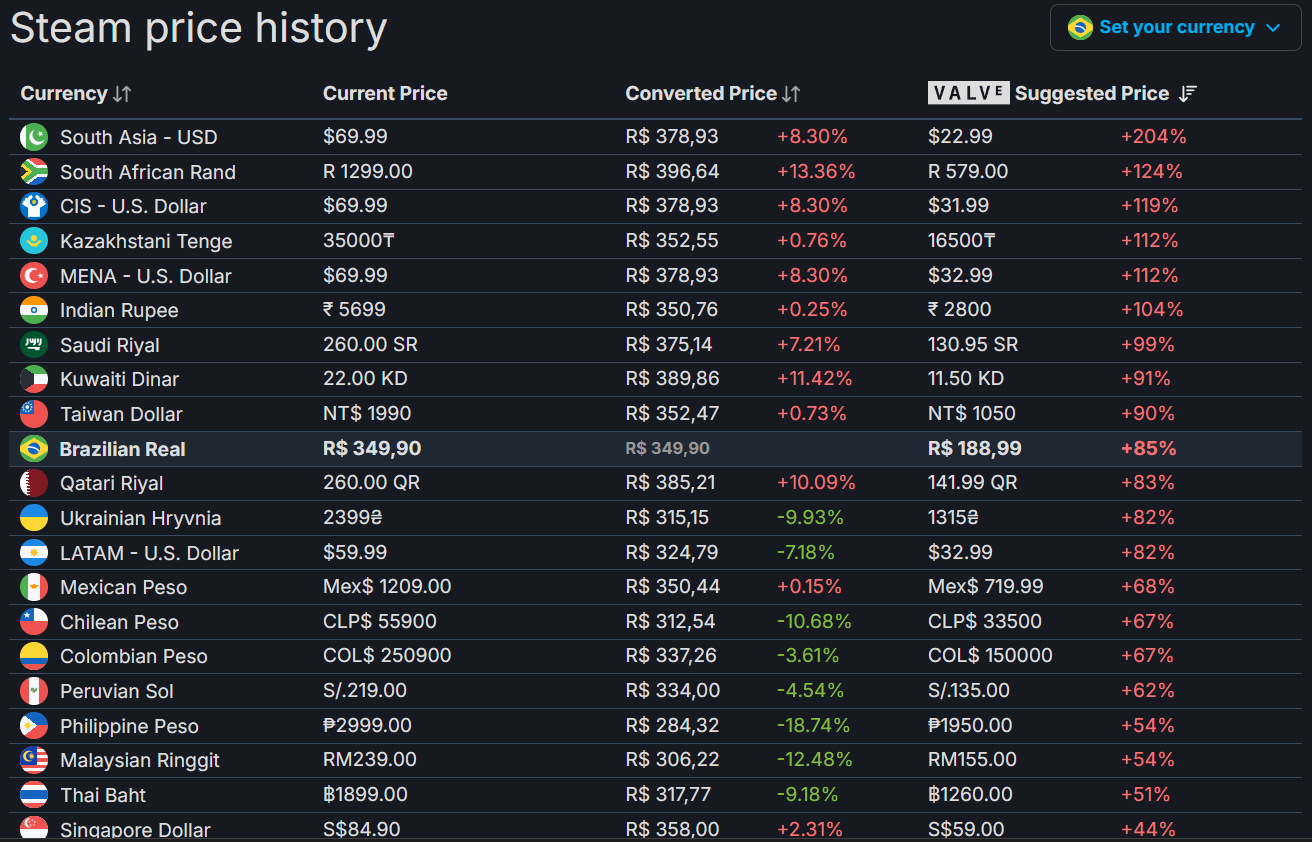The width and height of the screenshot is (1312, 842).
Task: Click the +85% suggested price difference
Action: pyautogui.click(x=1148, y=448)
